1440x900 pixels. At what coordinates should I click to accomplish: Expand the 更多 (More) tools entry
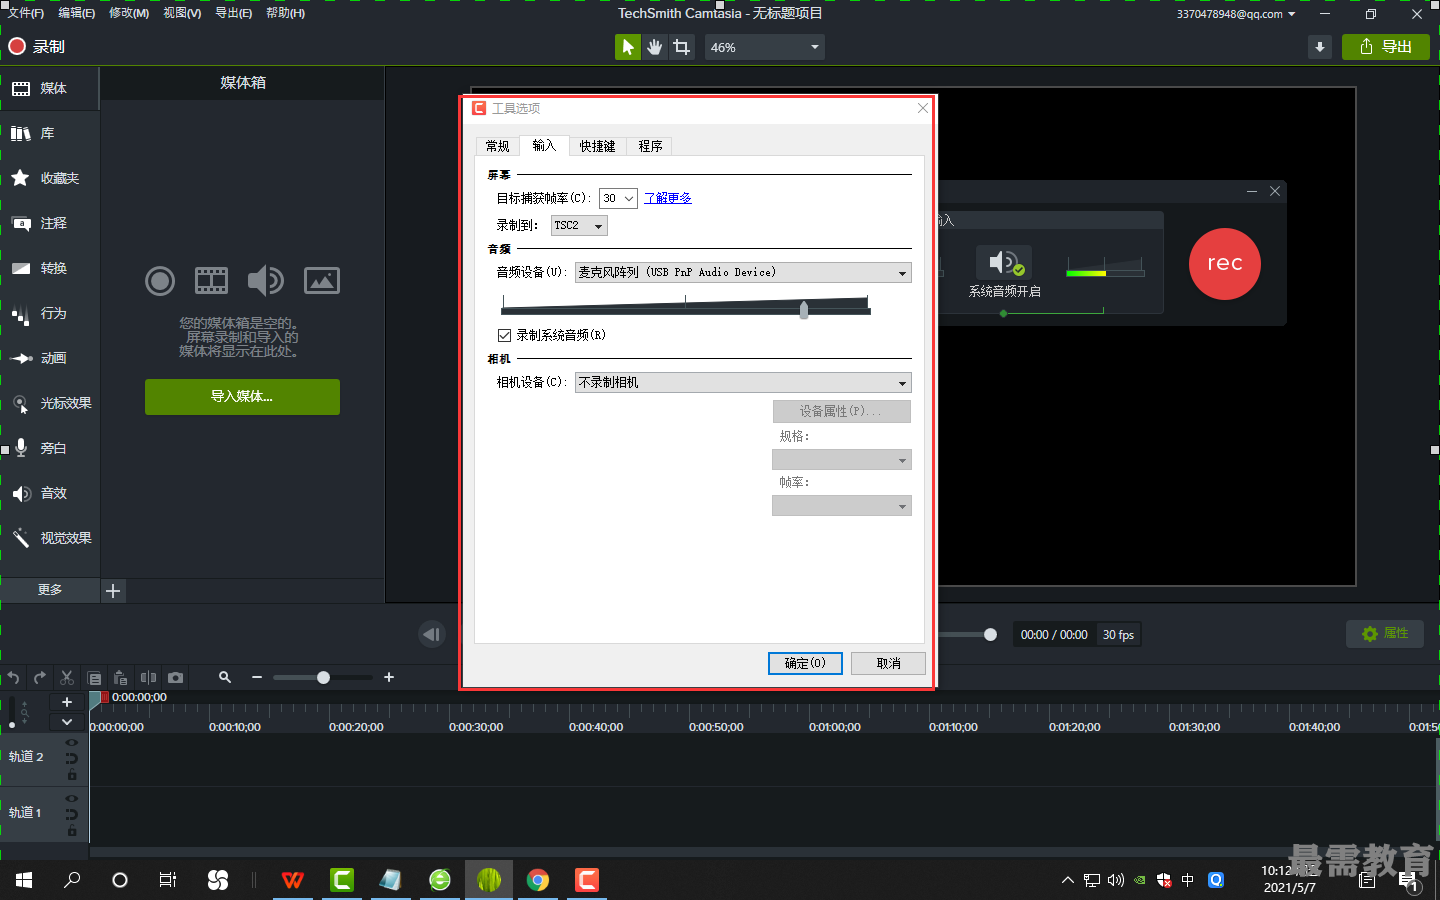(x=50, y=590)
